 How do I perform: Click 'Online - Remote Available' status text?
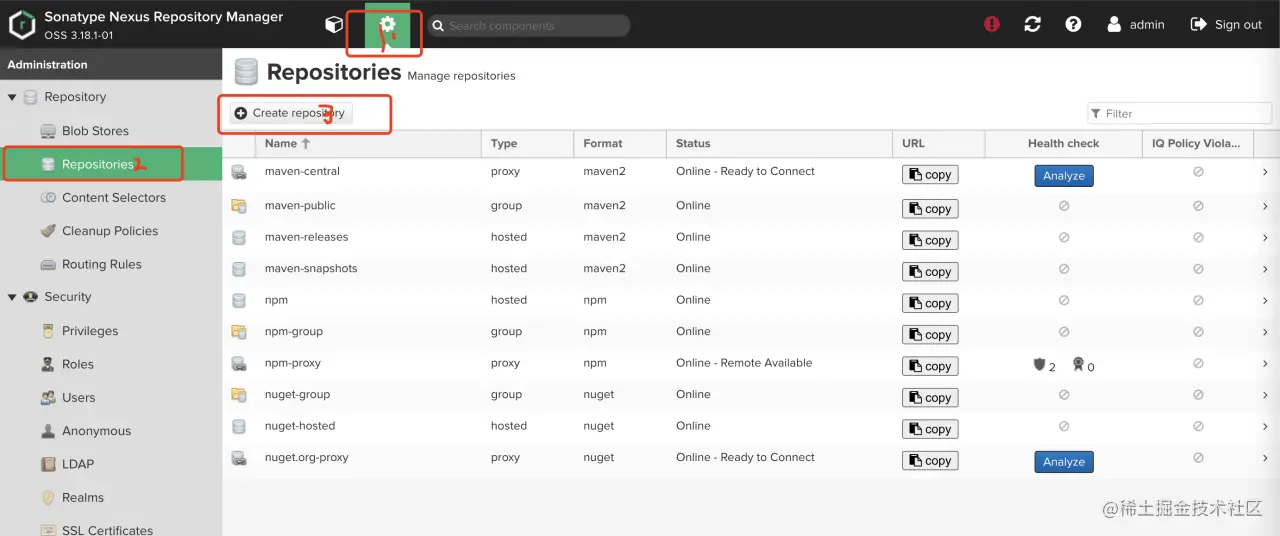(x=744, y=363)
